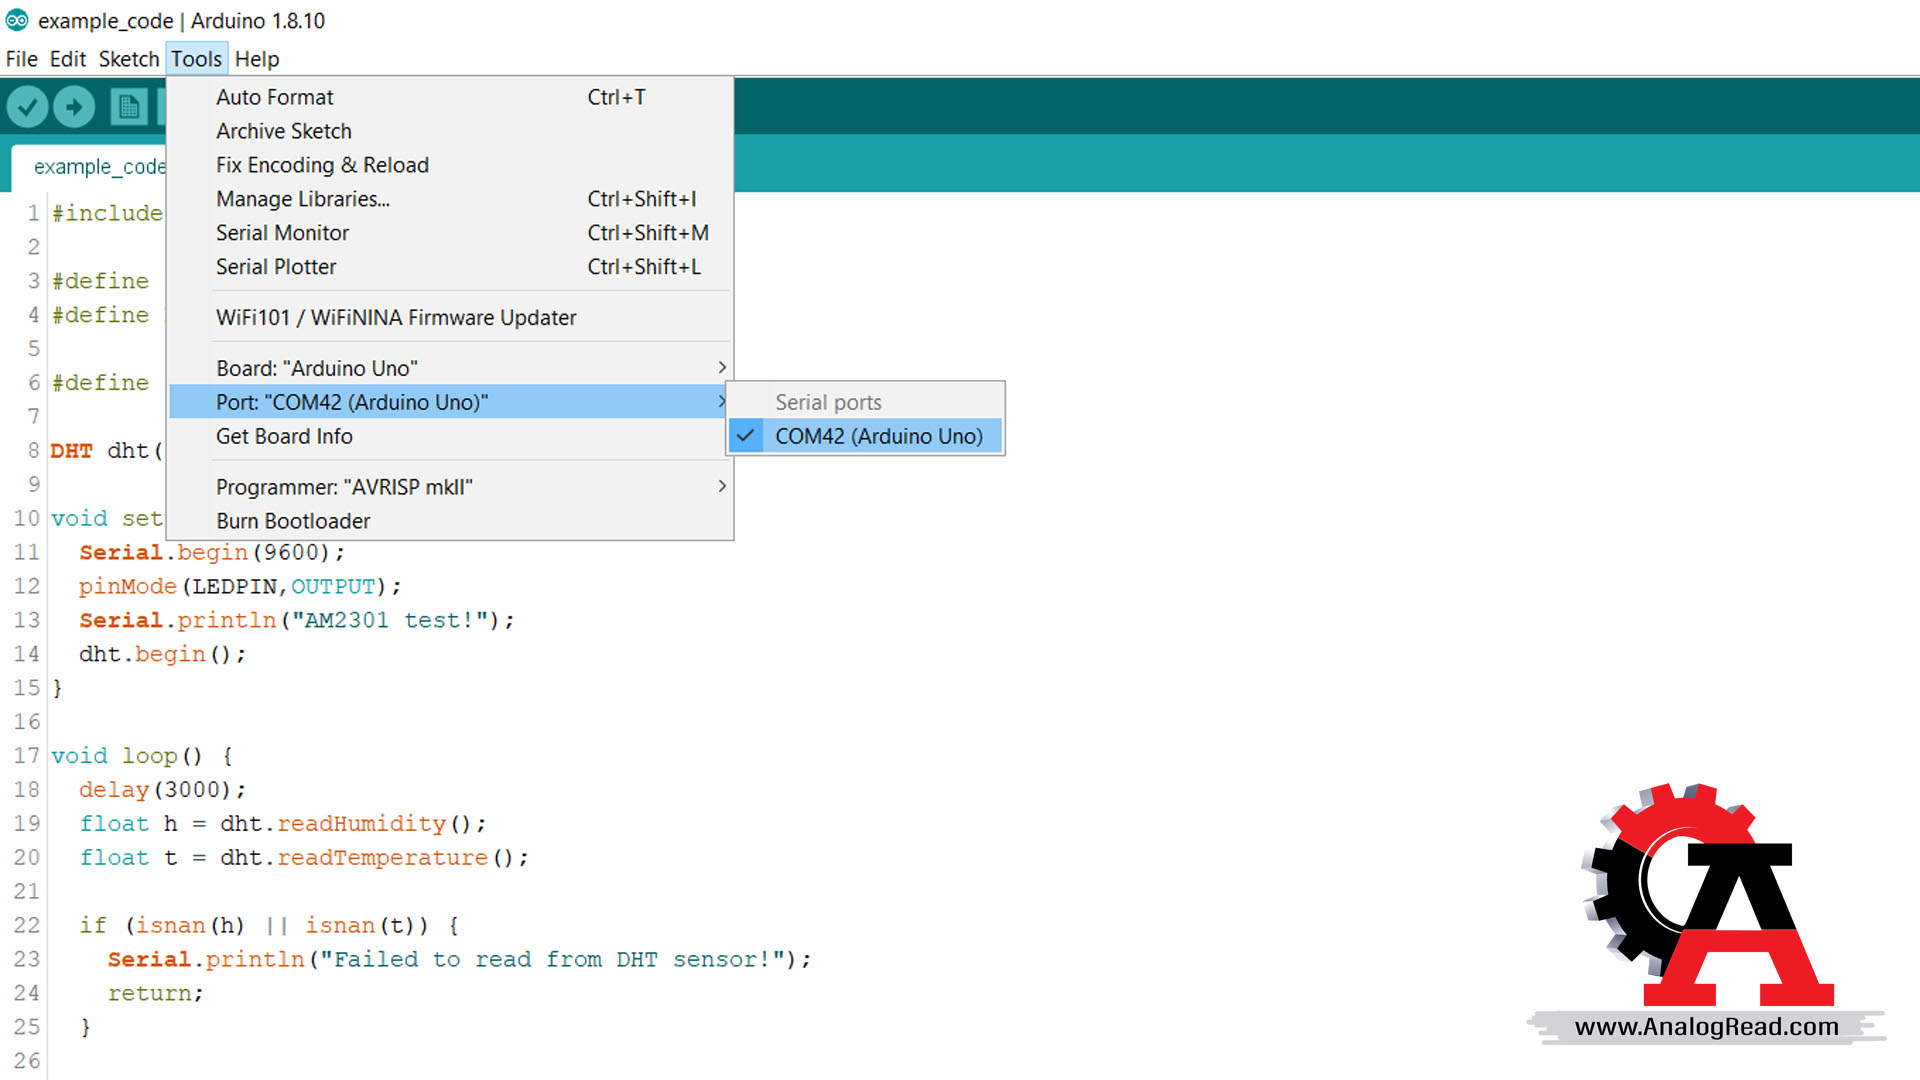
Task: Click the #include on line 1
Action: coord(107,213)
